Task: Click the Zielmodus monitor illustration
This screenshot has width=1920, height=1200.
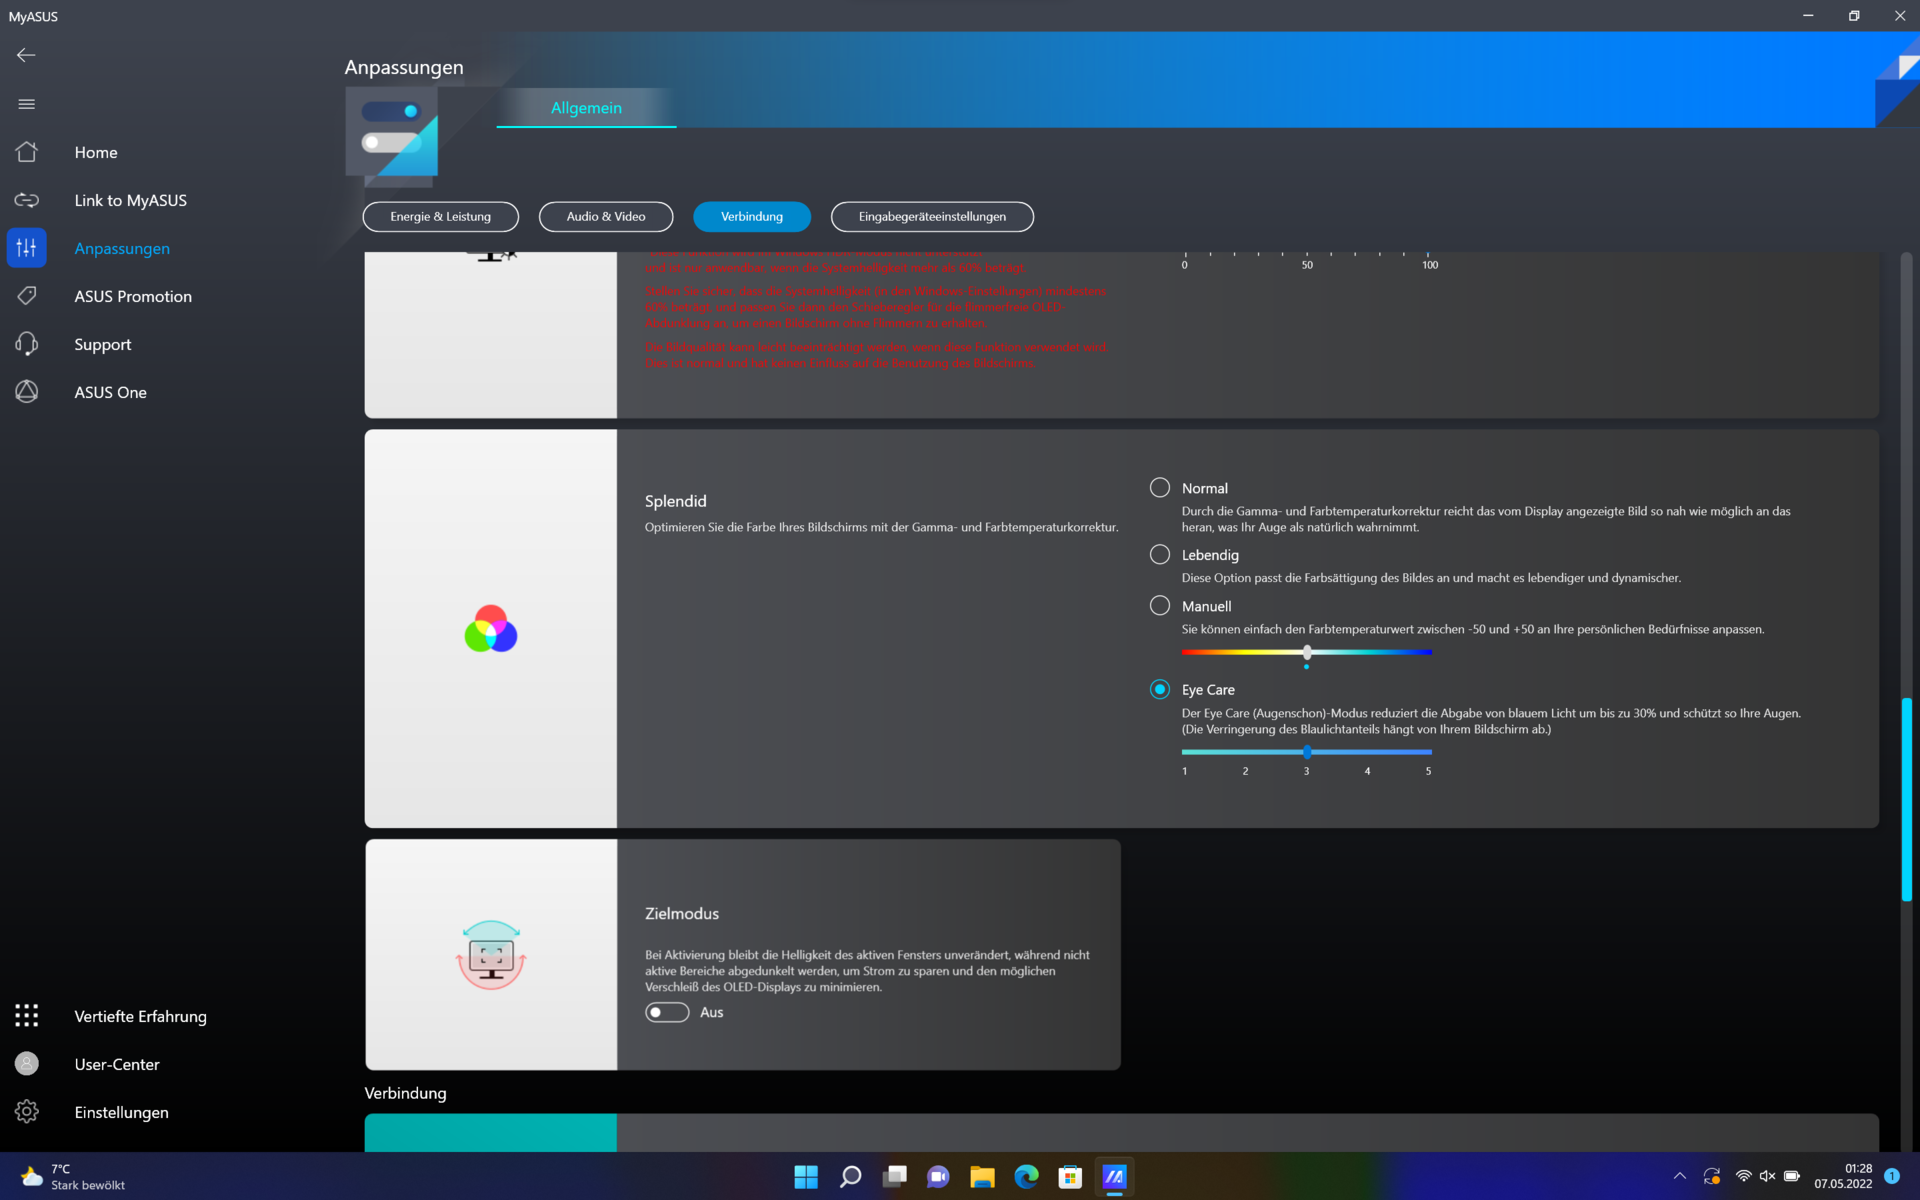Action: pos(491,955)
